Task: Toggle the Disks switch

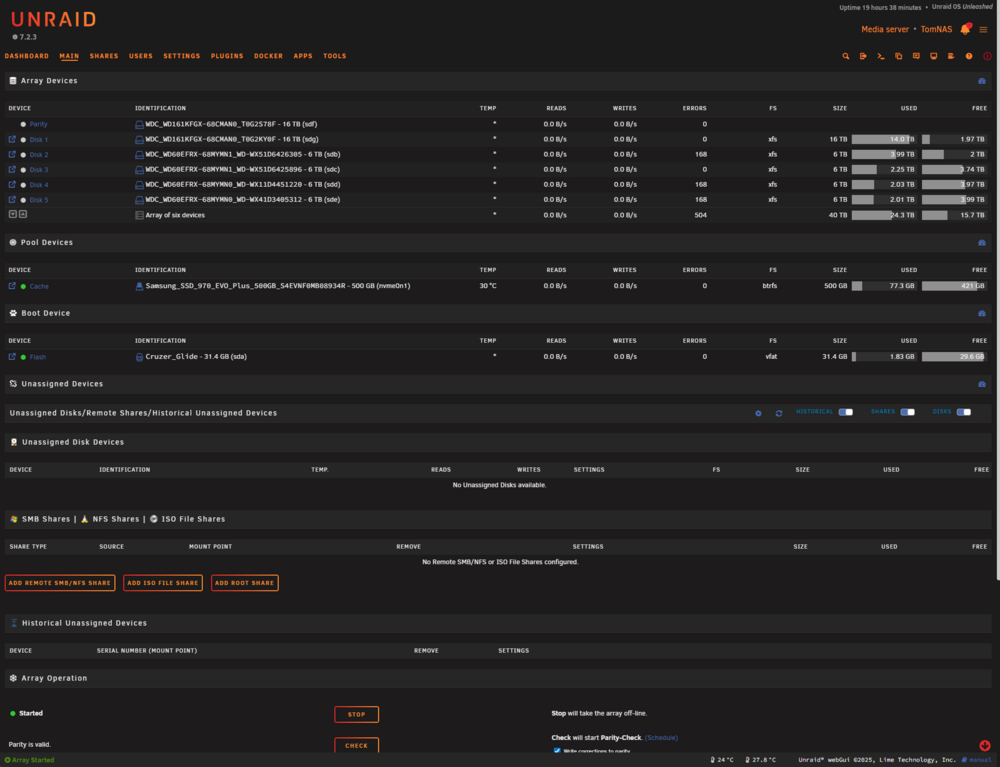Action: pyautogui.click(x=964, y=413)
